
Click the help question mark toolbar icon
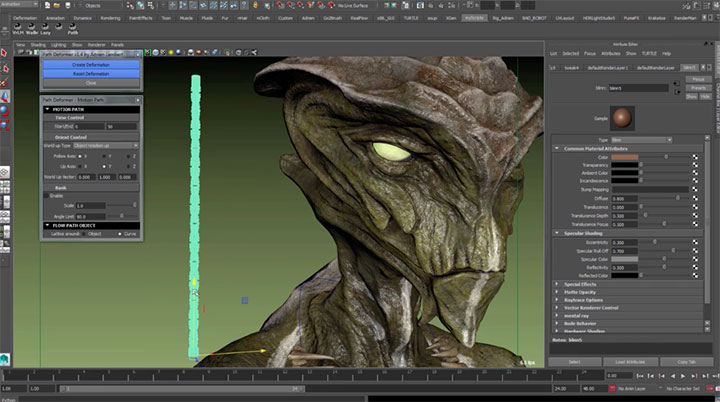click(x=245, y=6)
